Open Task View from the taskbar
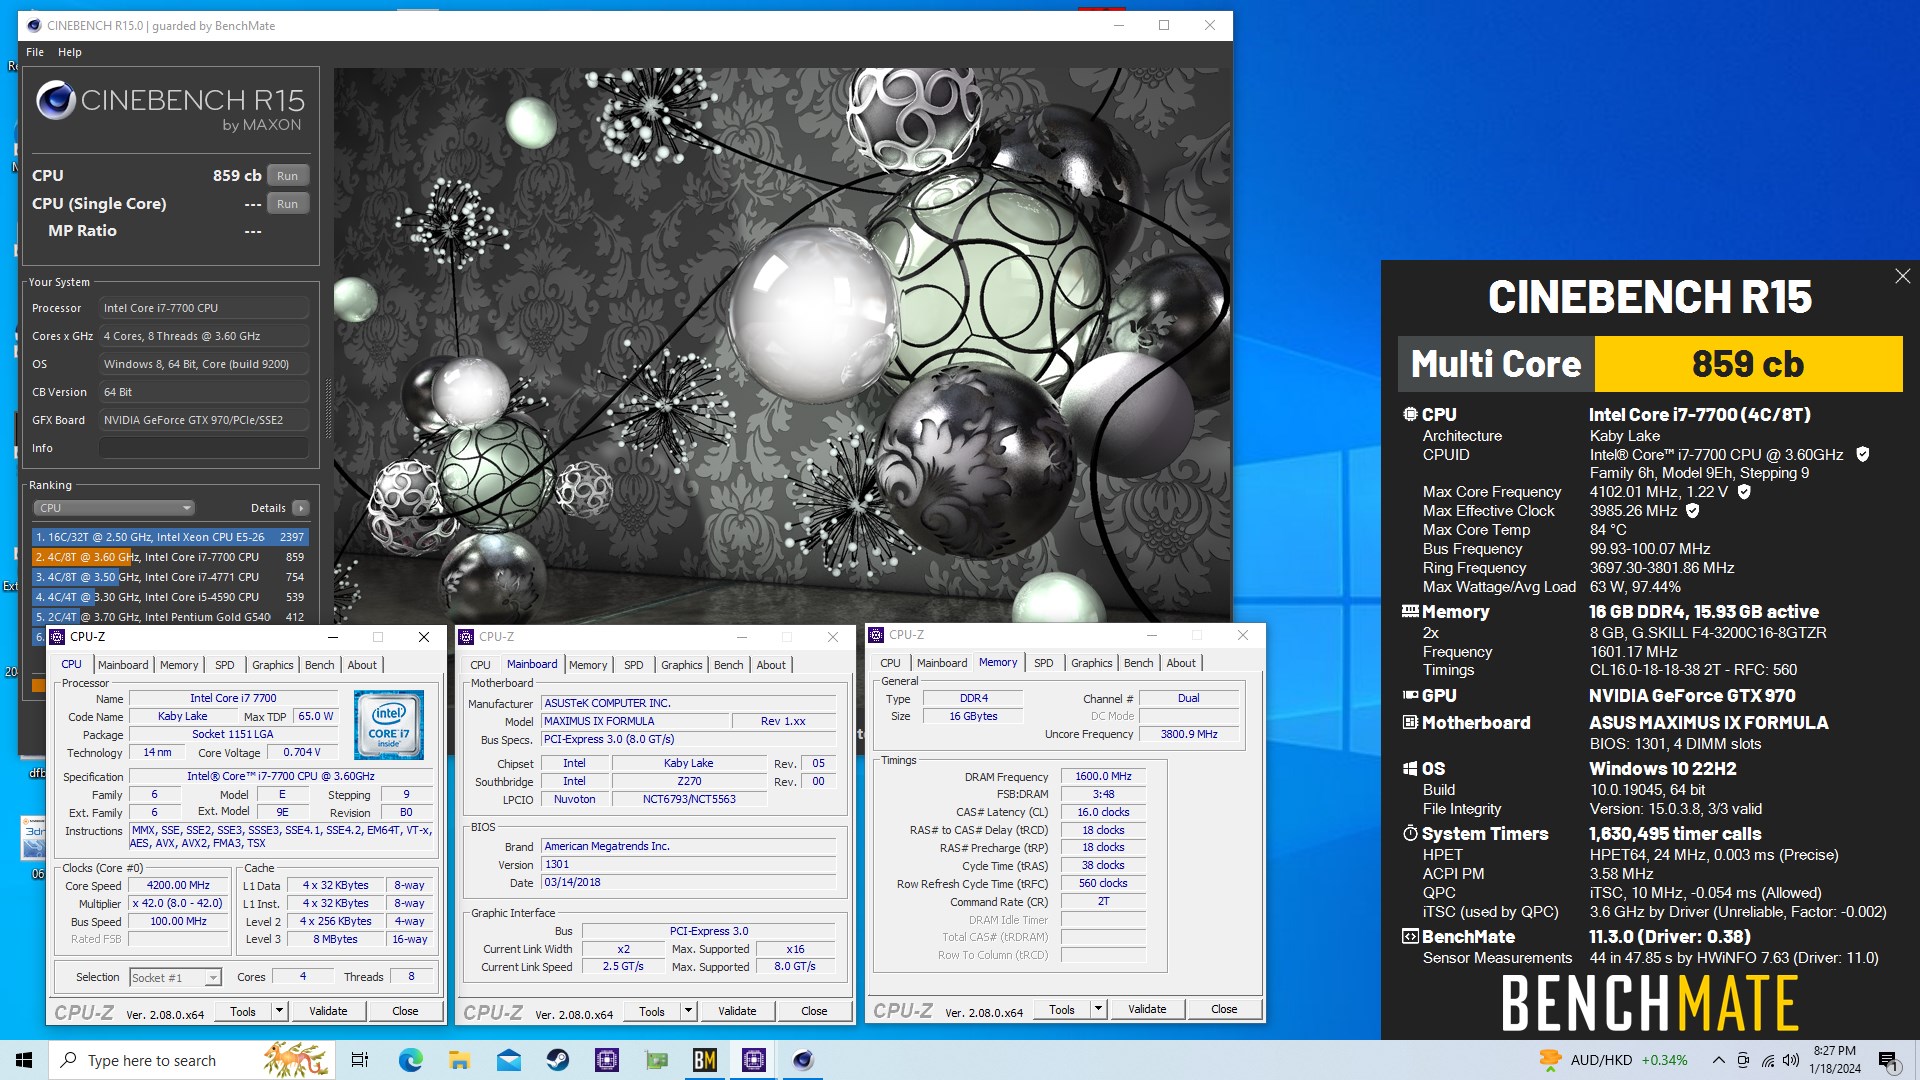The width and height of the screenshot is (1920, 1080). (360, 1060)
